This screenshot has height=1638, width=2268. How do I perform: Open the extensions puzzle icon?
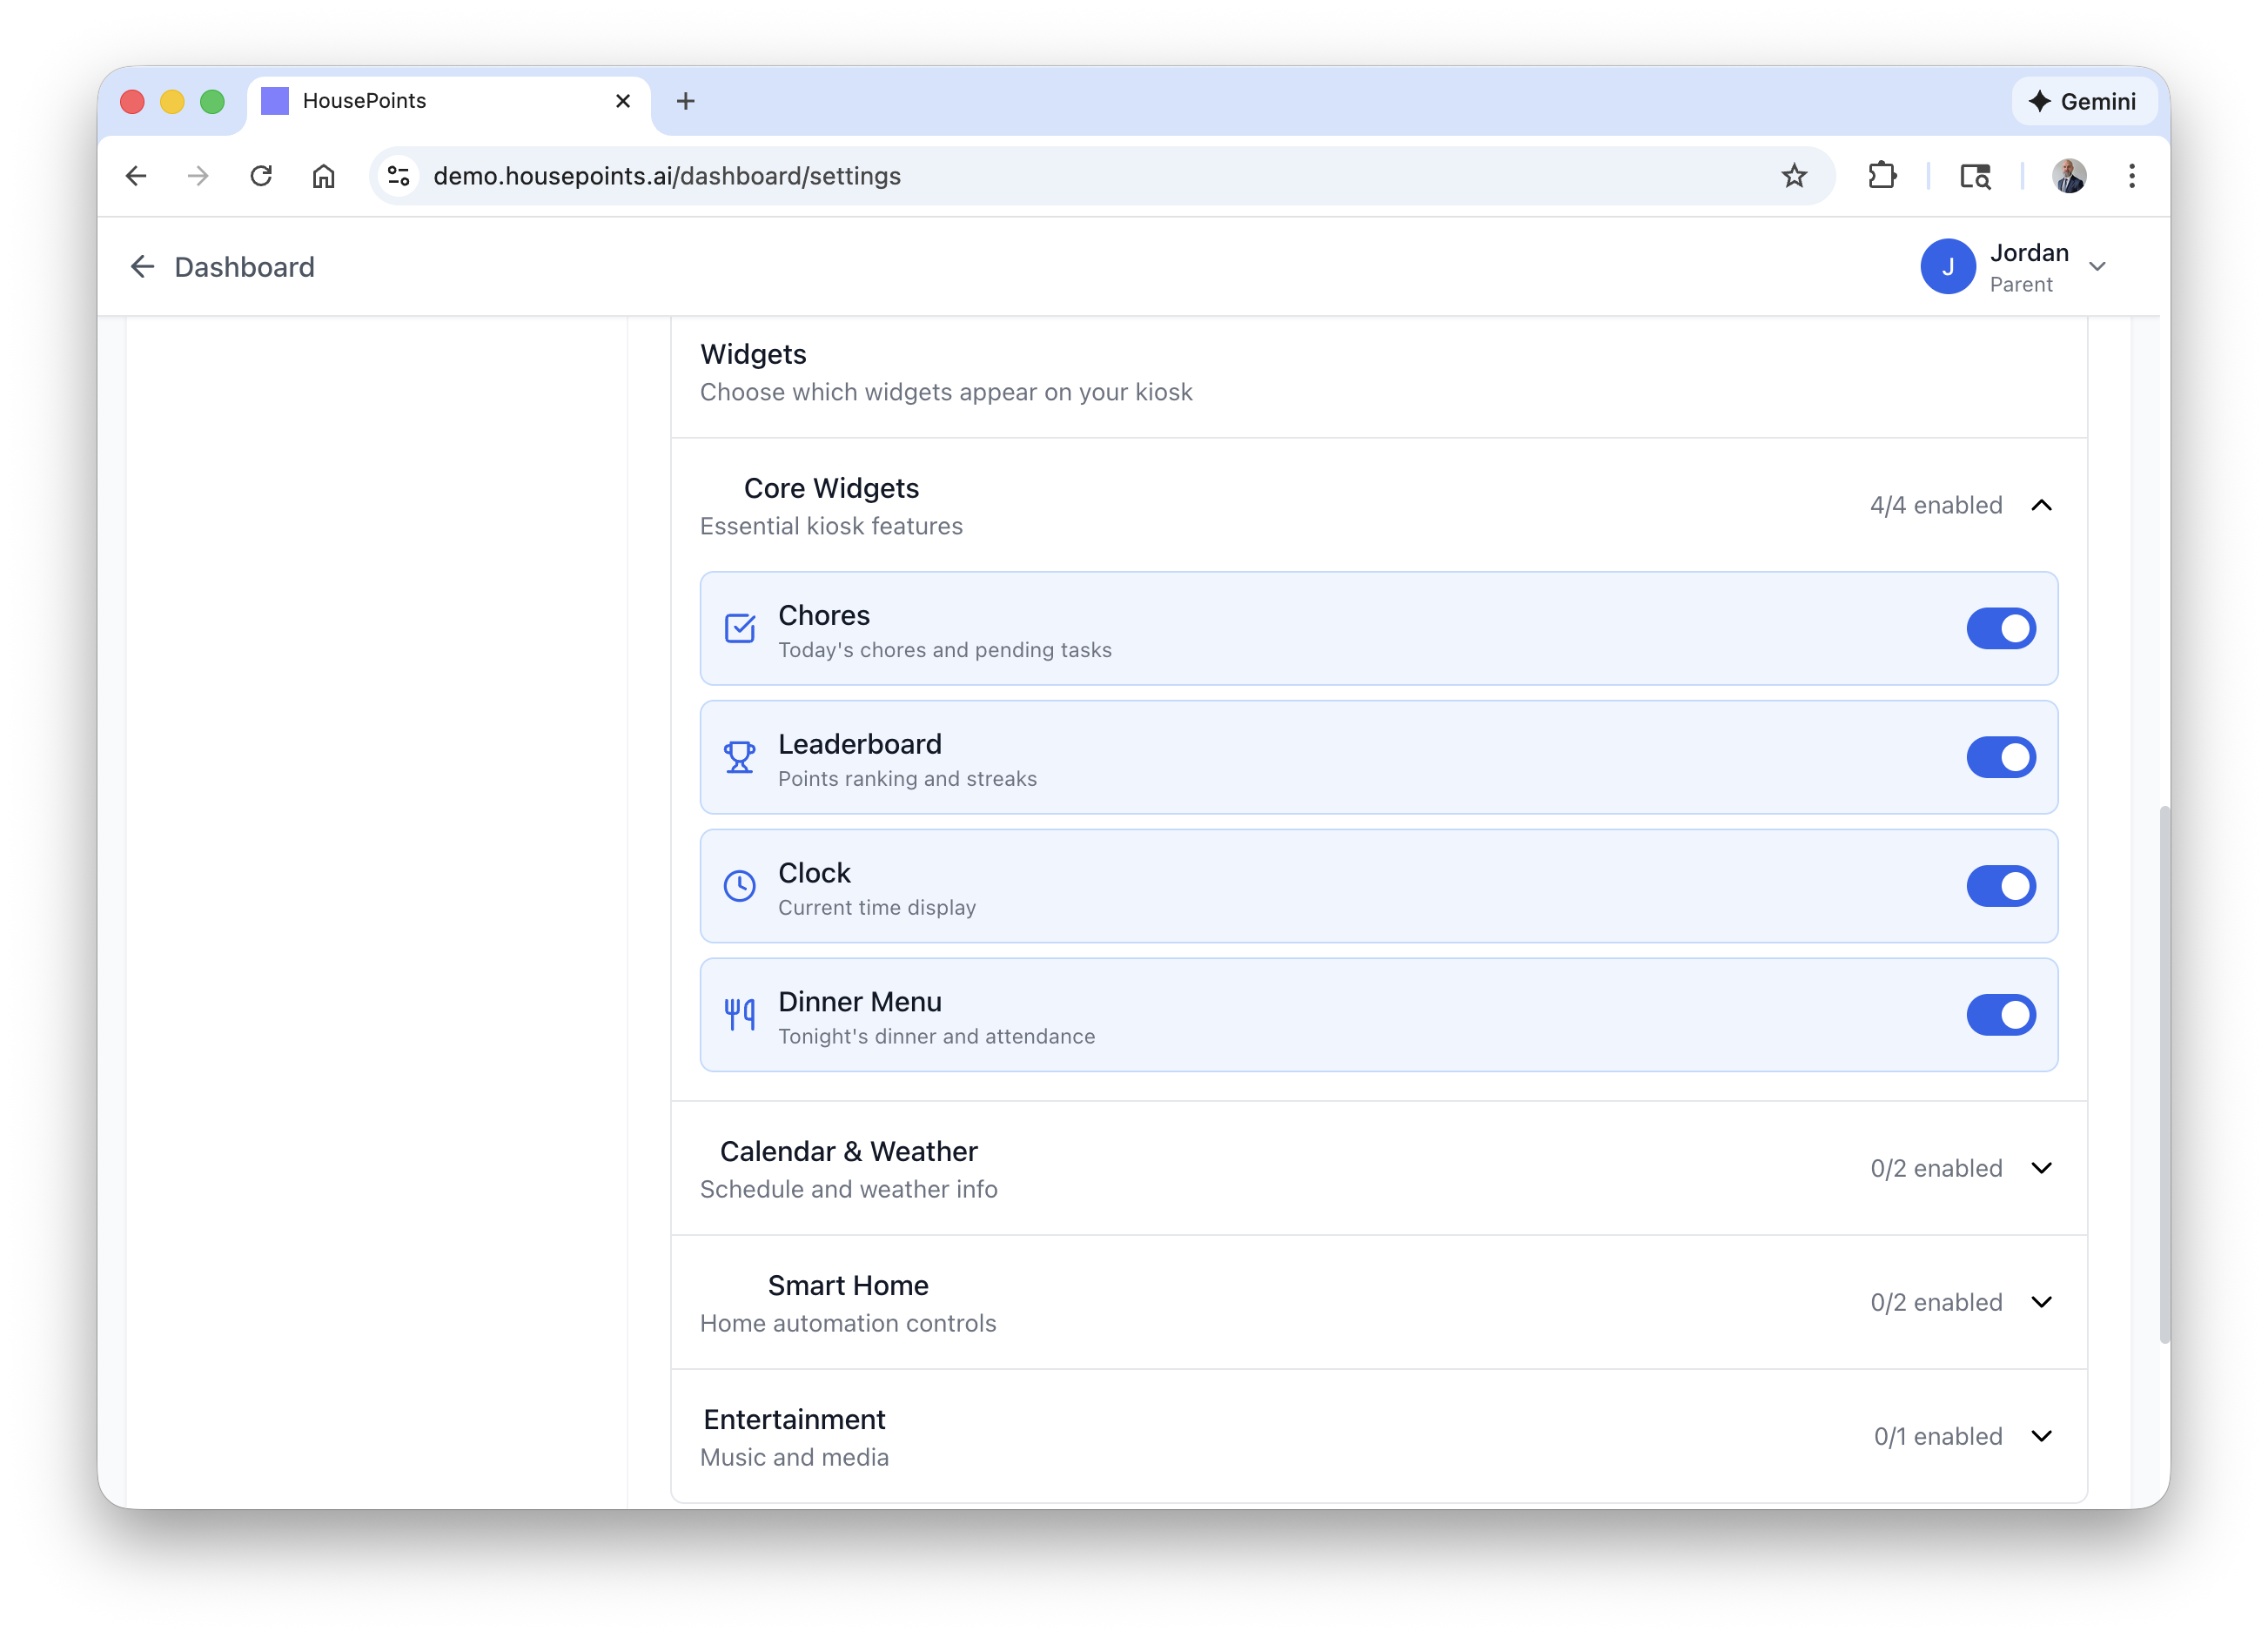(1882, 176)
